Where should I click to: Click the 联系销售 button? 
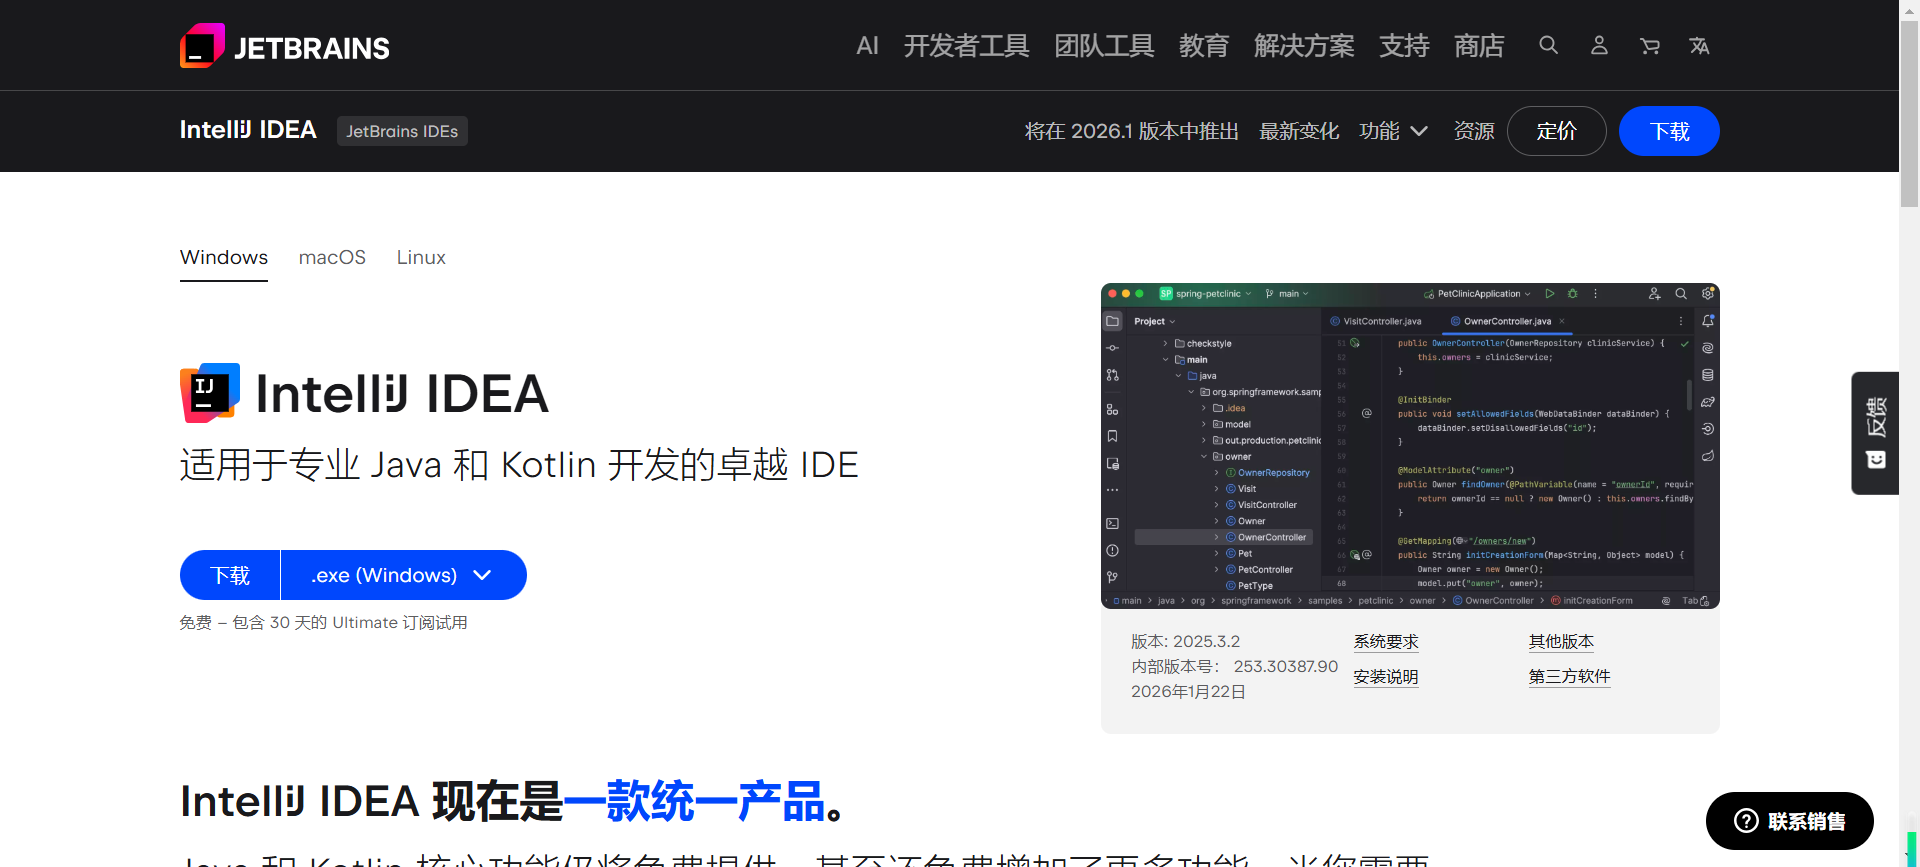1790,821
